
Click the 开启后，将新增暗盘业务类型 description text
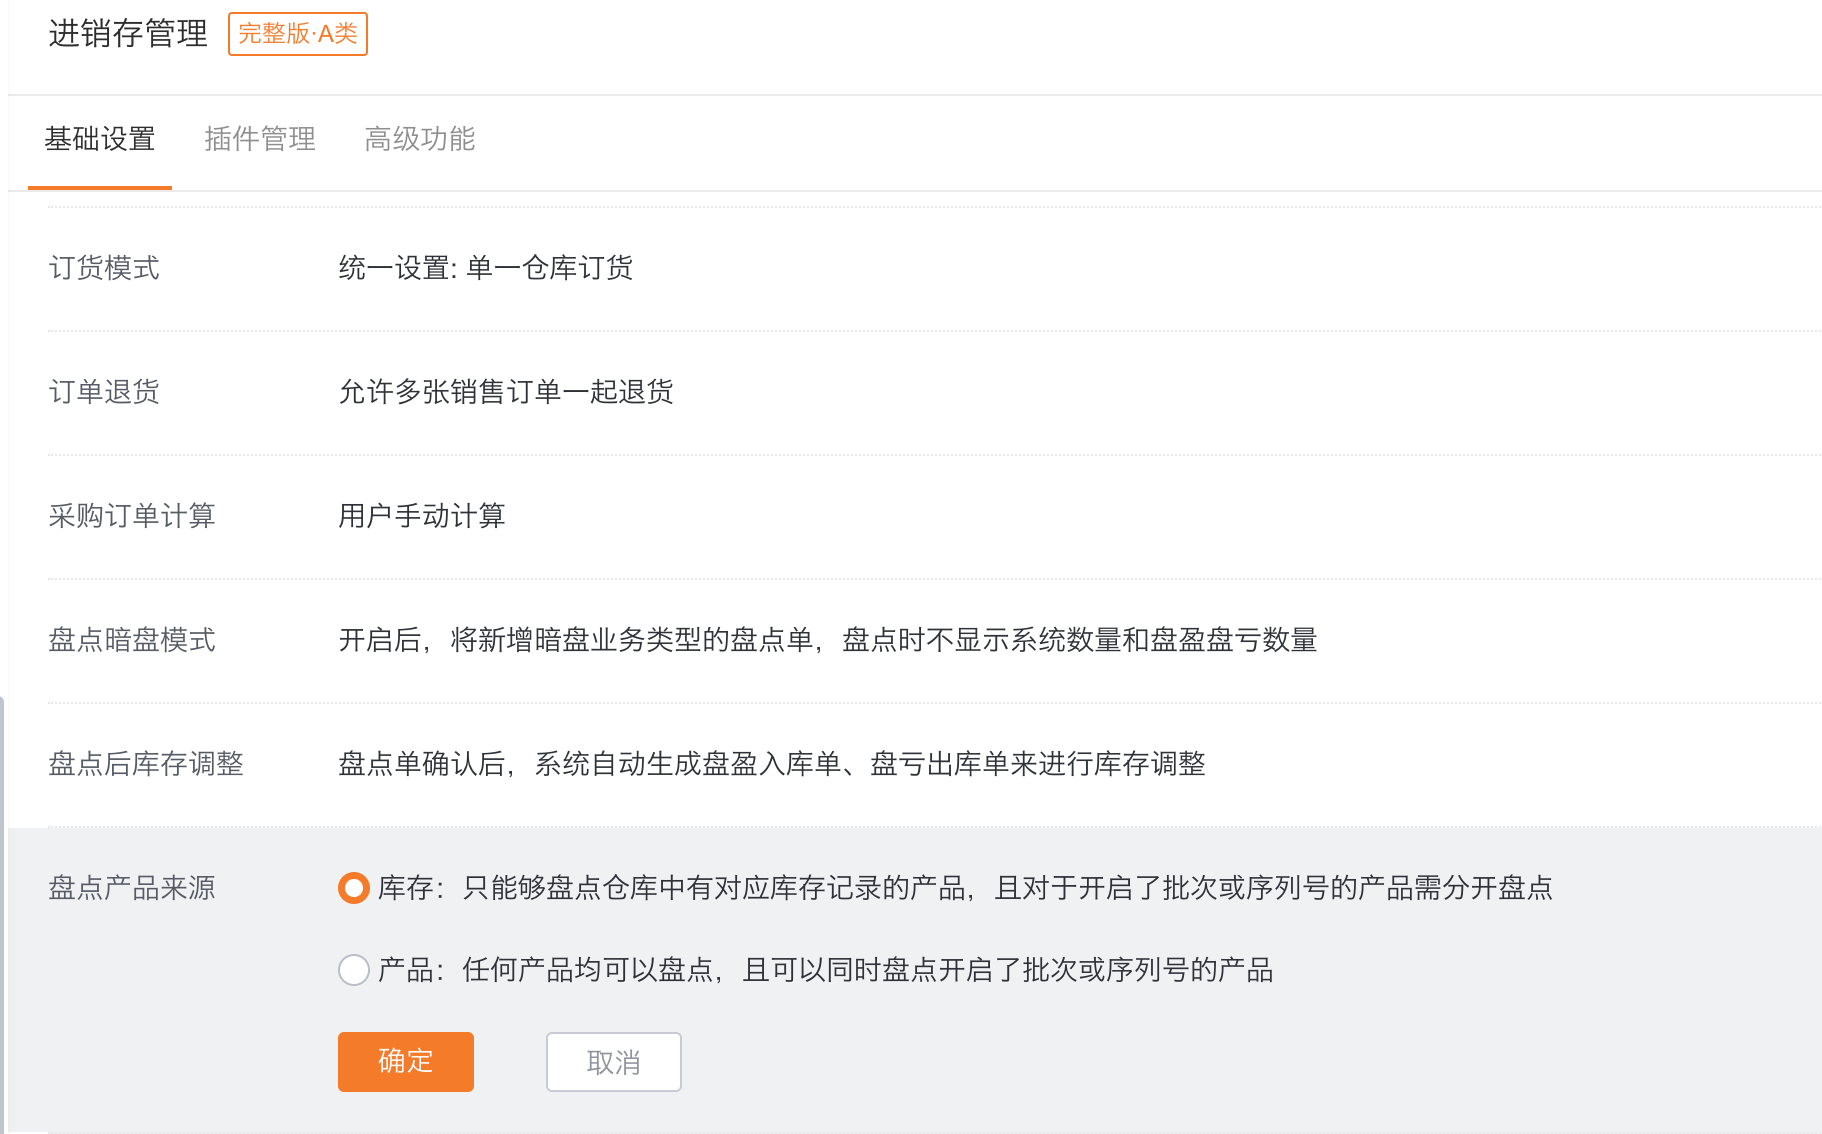click(x=827, y=640)
